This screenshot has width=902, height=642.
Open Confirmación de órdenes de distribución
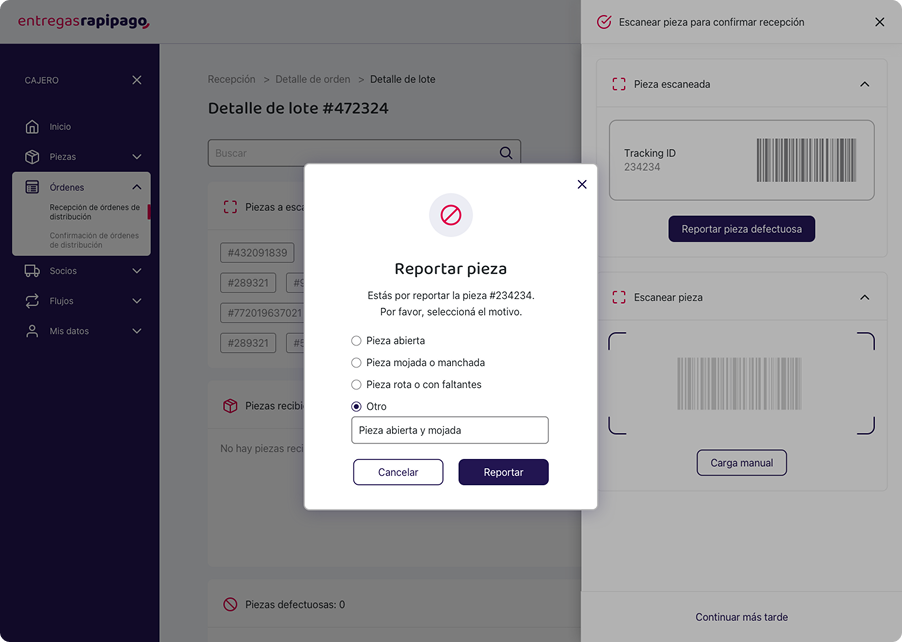[94, 240]
